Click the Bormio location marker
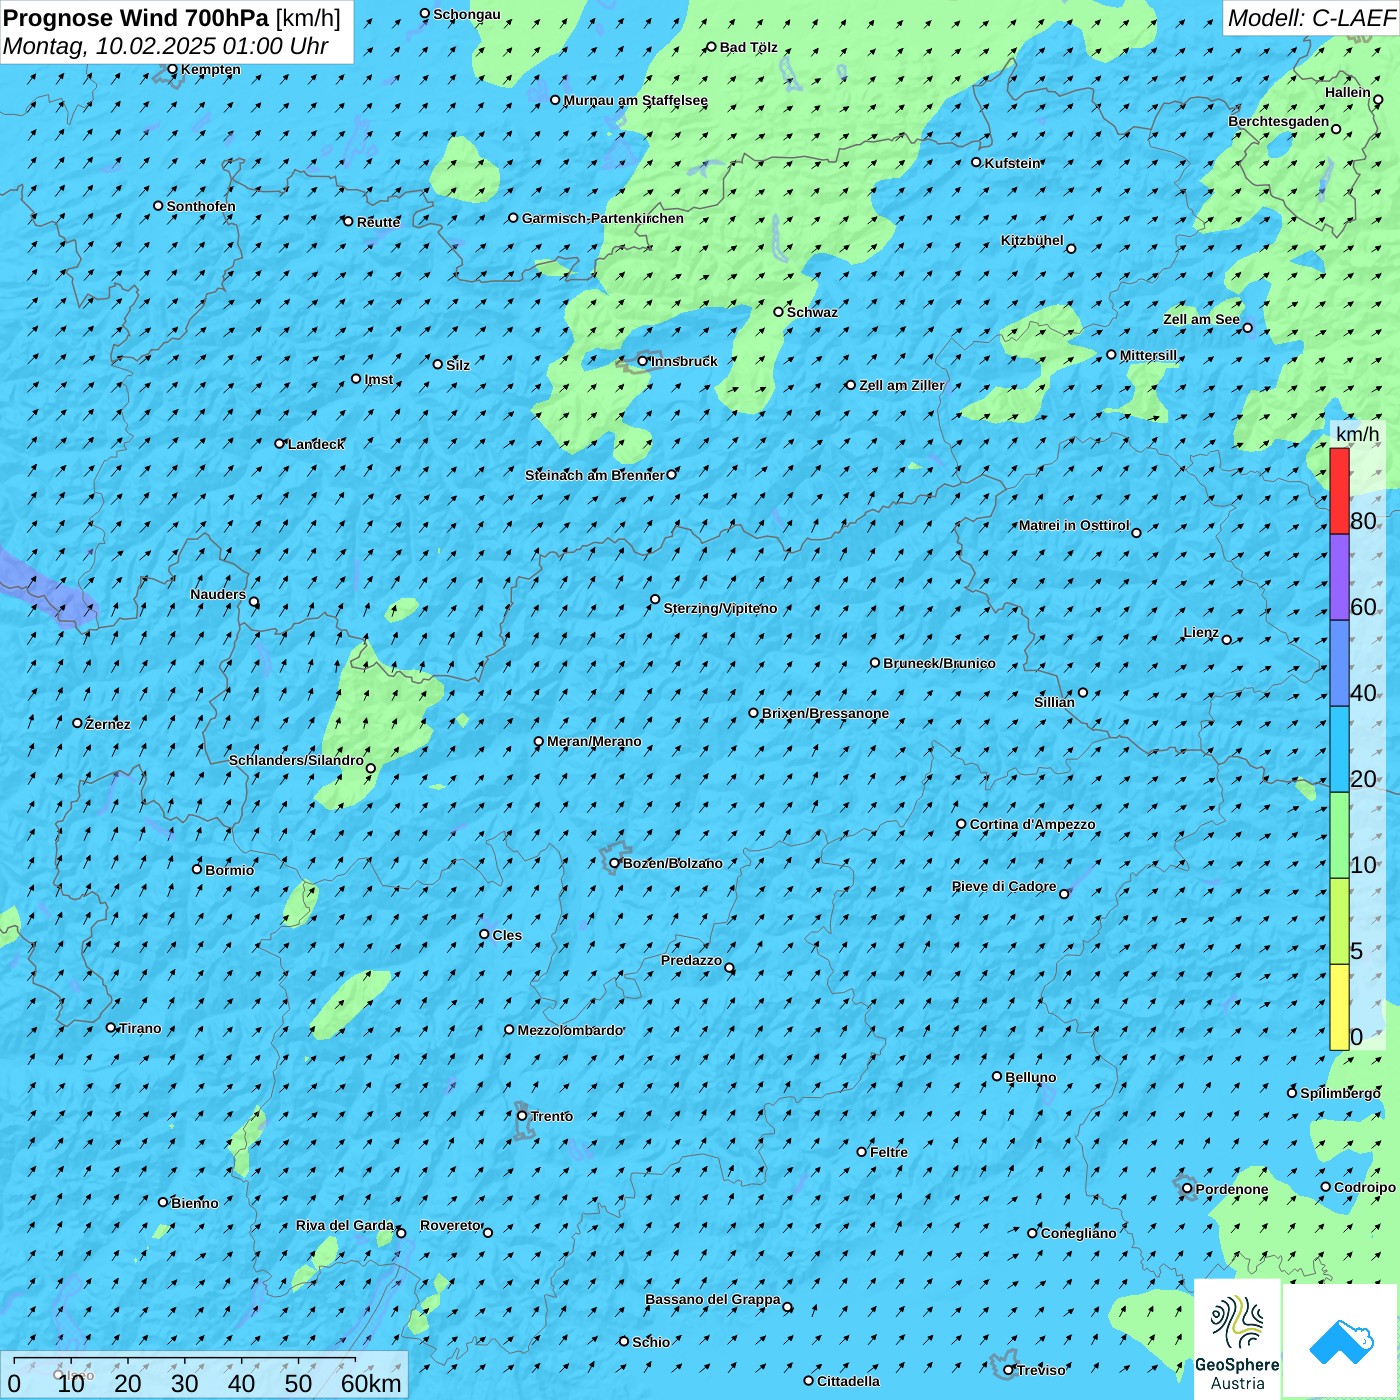The width and height of the screenshot is (1400, 1400). 197,869
